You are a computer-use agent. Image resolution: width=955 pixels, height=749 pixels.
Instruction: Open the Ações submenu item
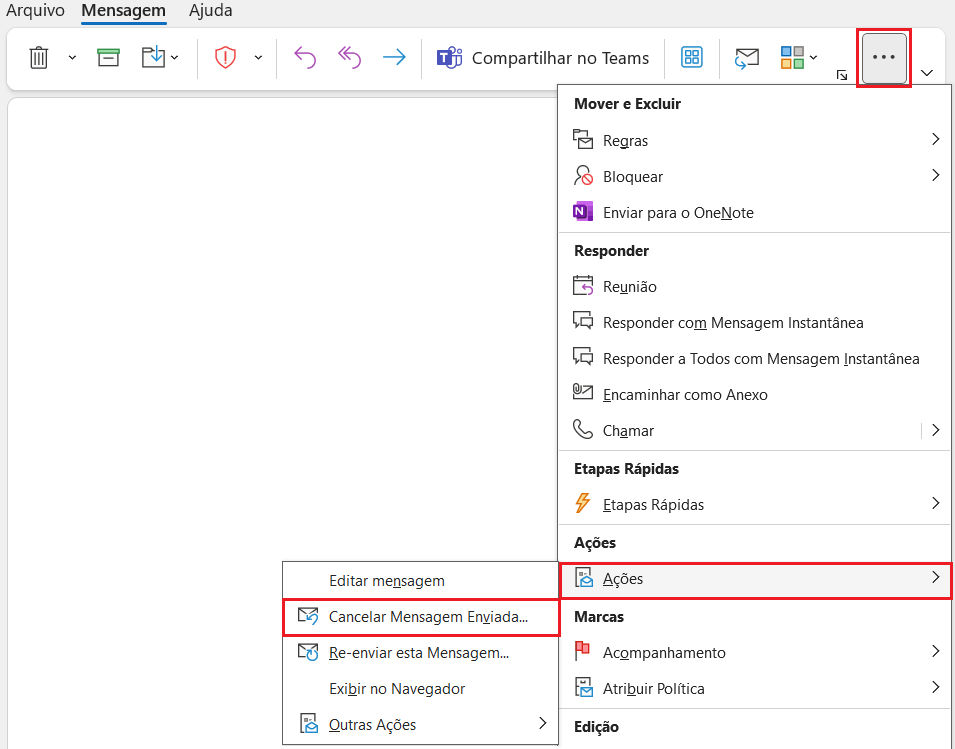(755, 578)
